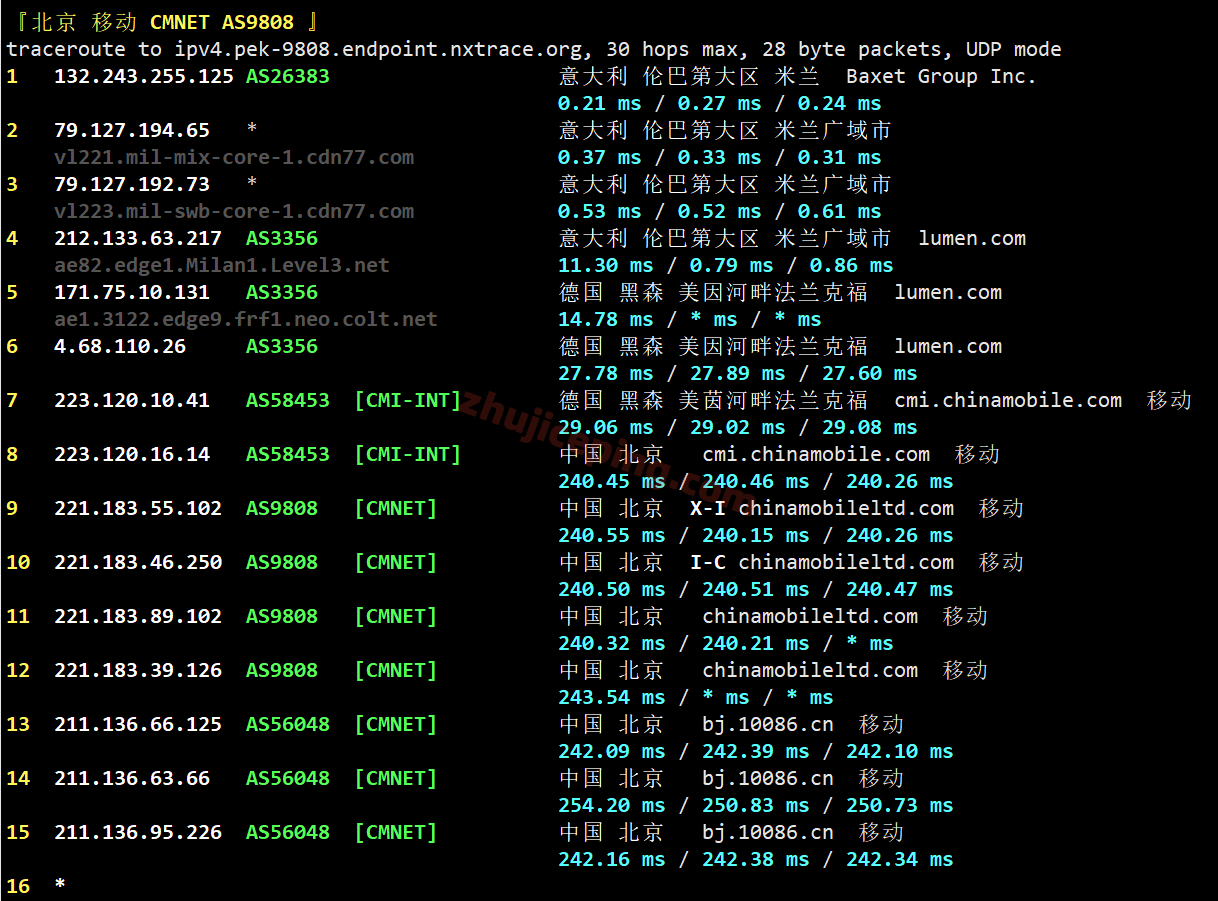Click latency value 240.50 ms

tap(612, 589)
